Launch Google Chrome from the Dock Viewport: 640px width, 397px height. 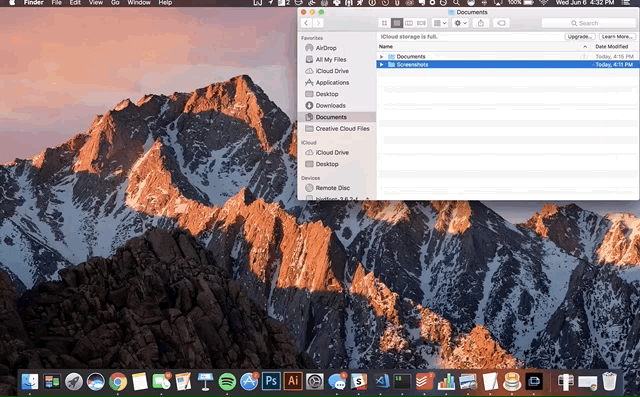[118, 382]
